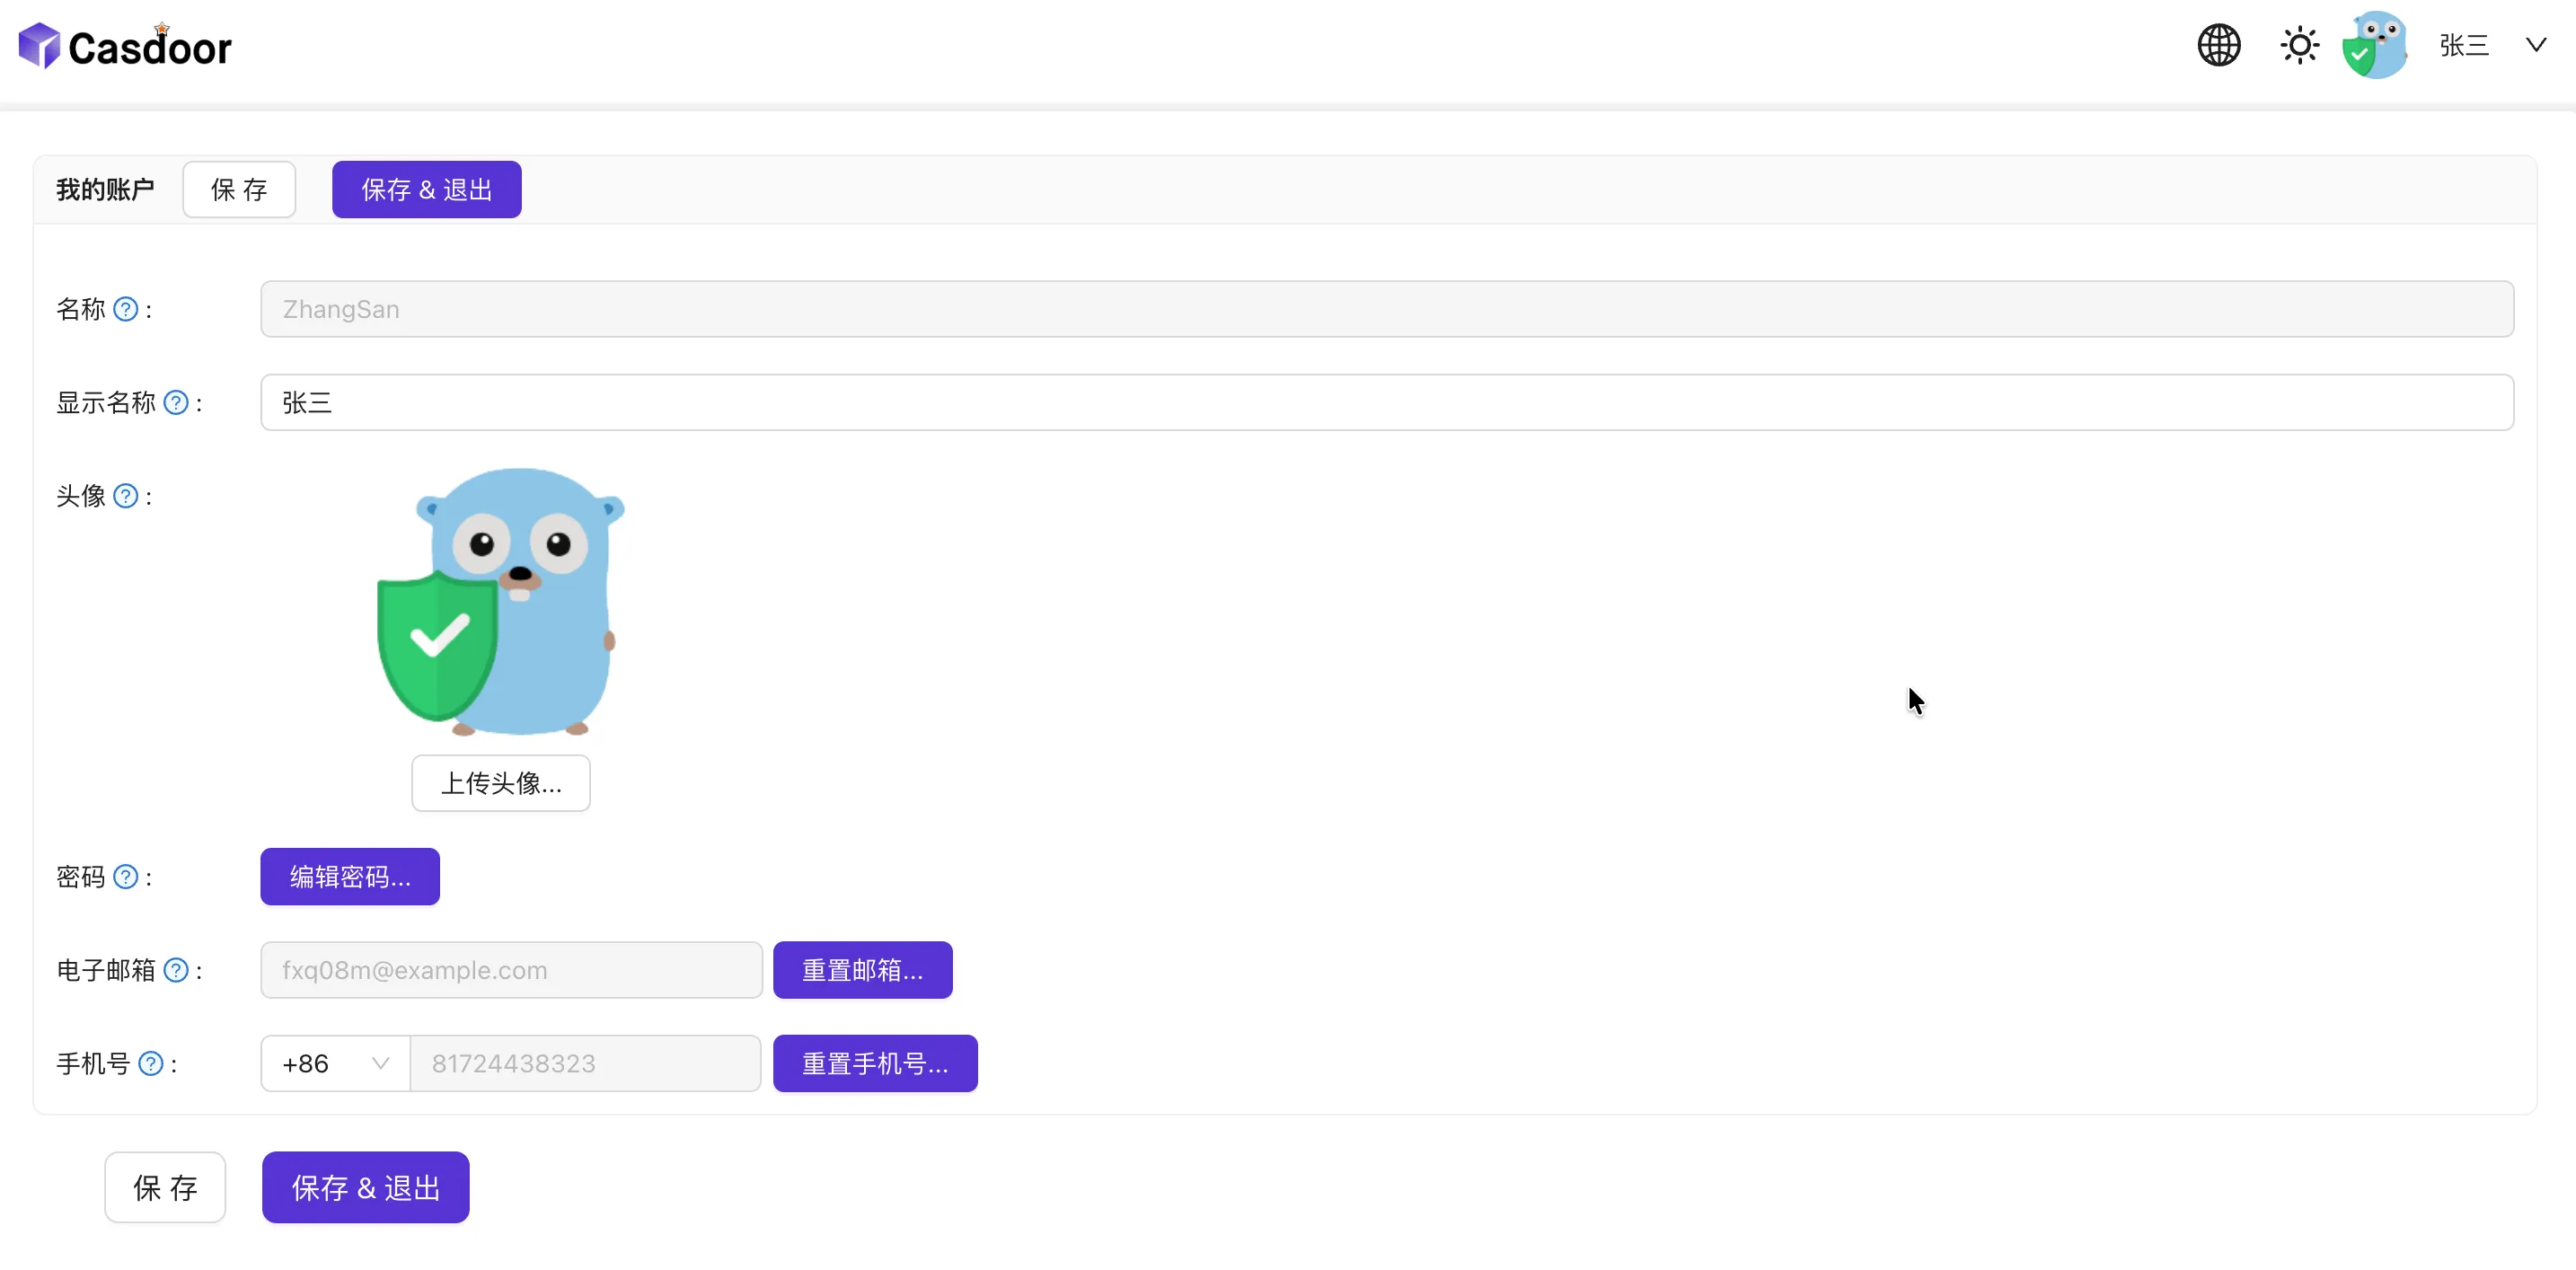2576x1270 pixels.
Task: Focus the 显示名称 input field
Action: (1386, 403)
